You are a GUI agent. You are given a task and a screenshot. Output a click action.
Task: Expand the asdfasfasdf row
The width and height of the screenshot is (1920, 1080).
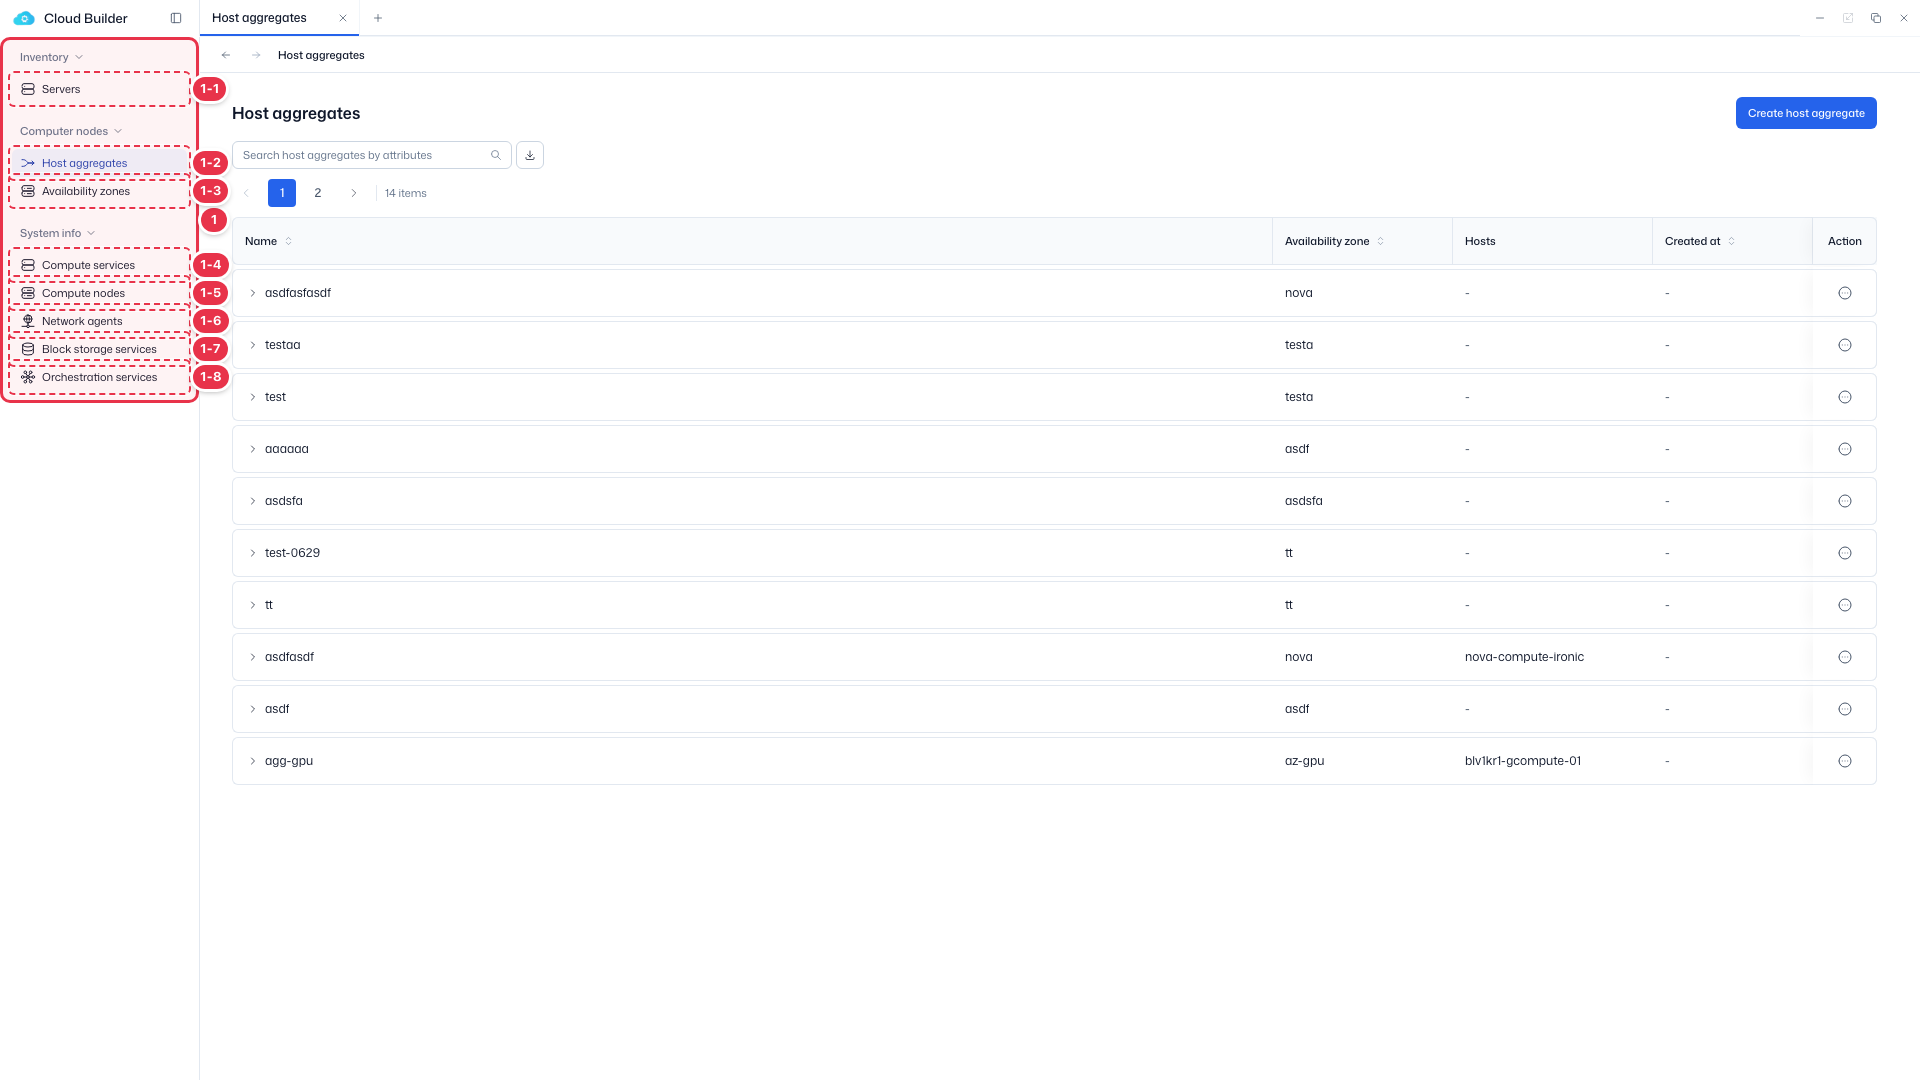tap(253, 293)
